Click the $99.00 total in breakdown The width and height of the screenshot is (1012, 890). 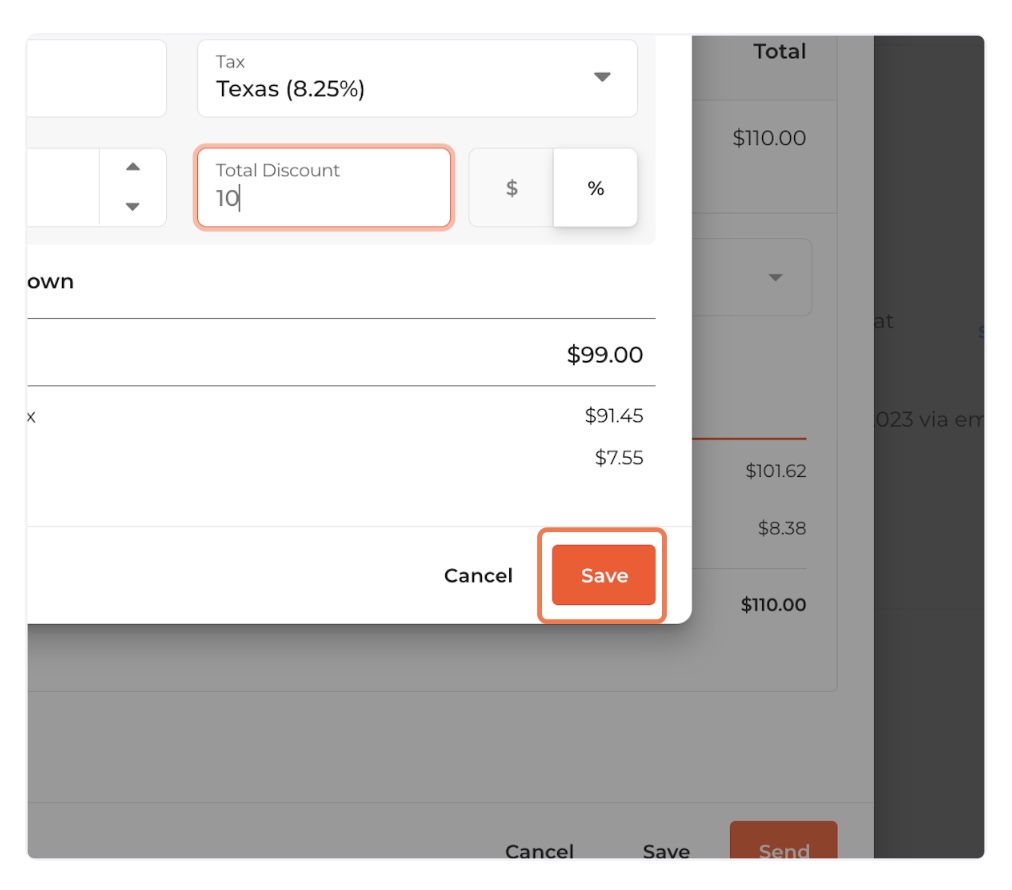[604, 354]
